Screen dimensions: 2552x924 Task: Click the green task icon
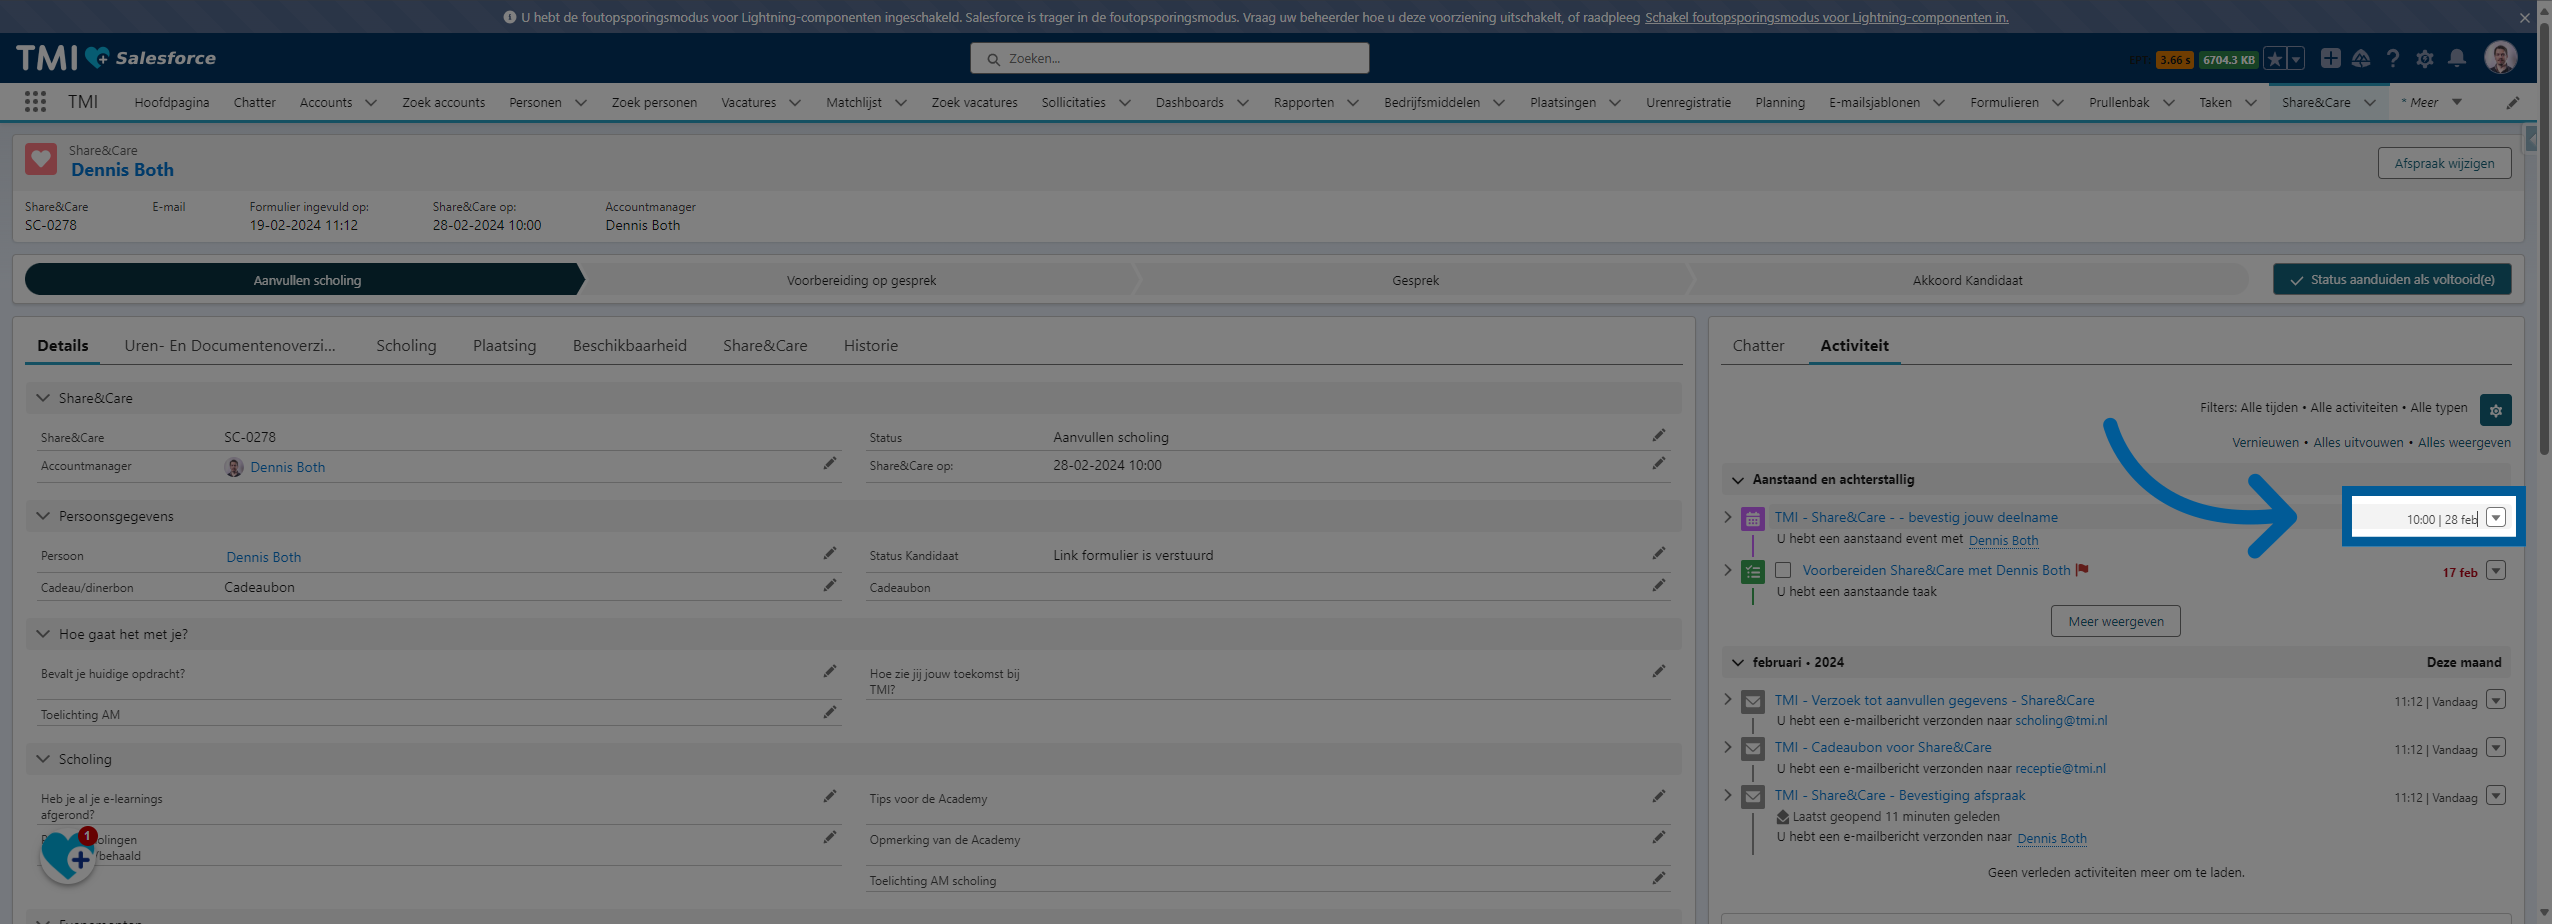1752,572
